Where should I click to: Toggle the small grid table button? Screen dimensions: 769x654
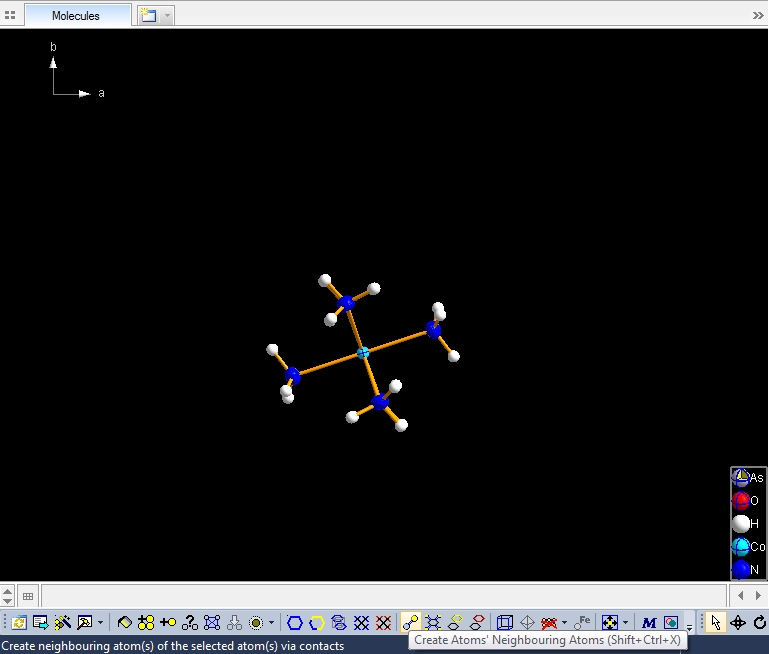pyautogui.click(x=28, y=596)
